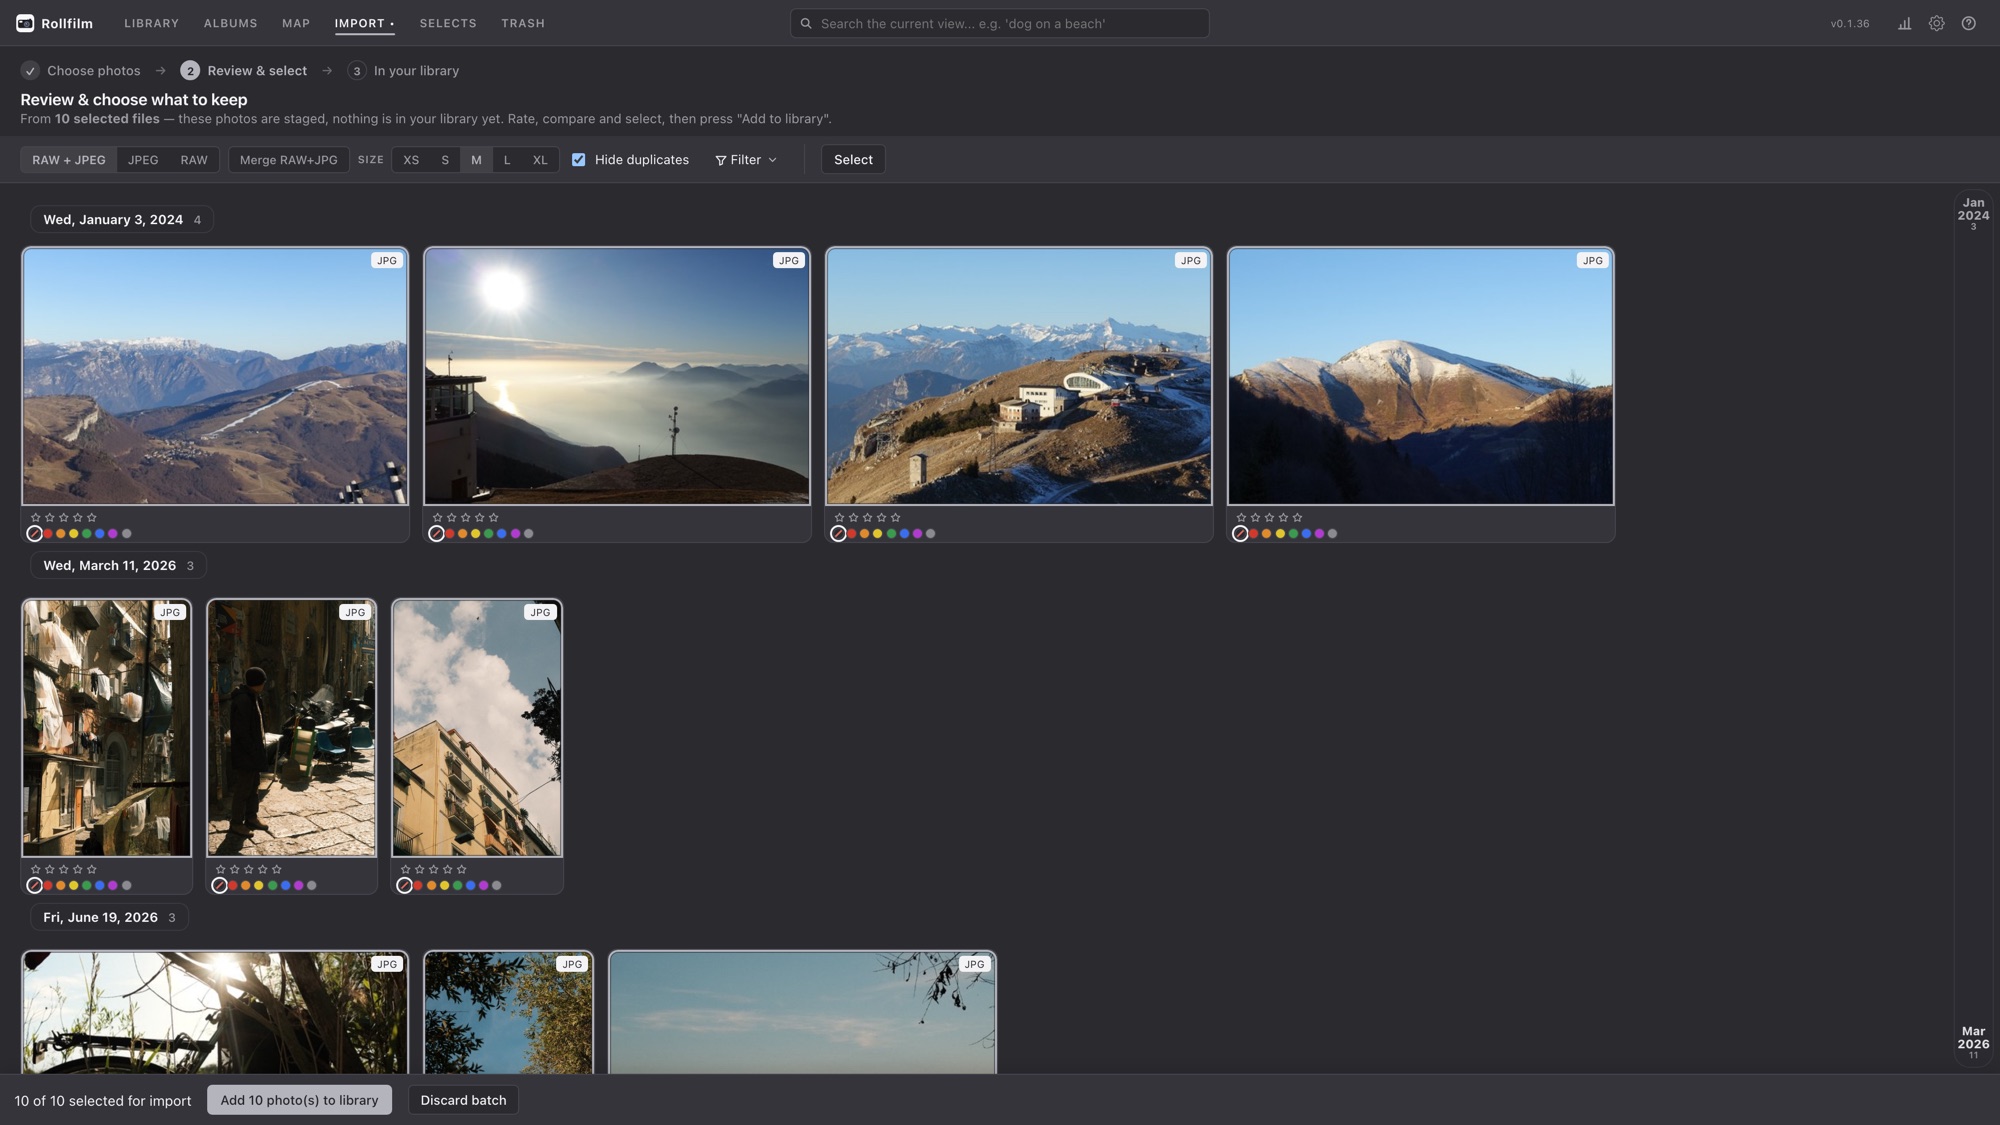Open the help question-mark icon

click(1968, 23)
